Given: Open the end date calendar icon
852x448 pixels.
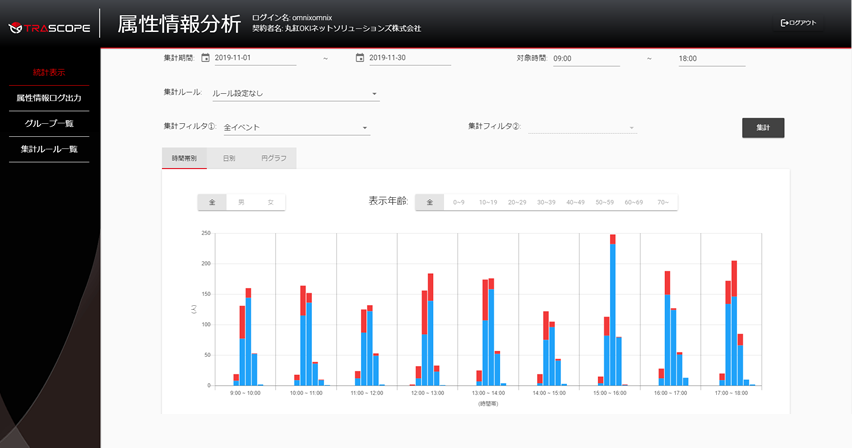Looking at the screenshot, I should coord(360,58).
